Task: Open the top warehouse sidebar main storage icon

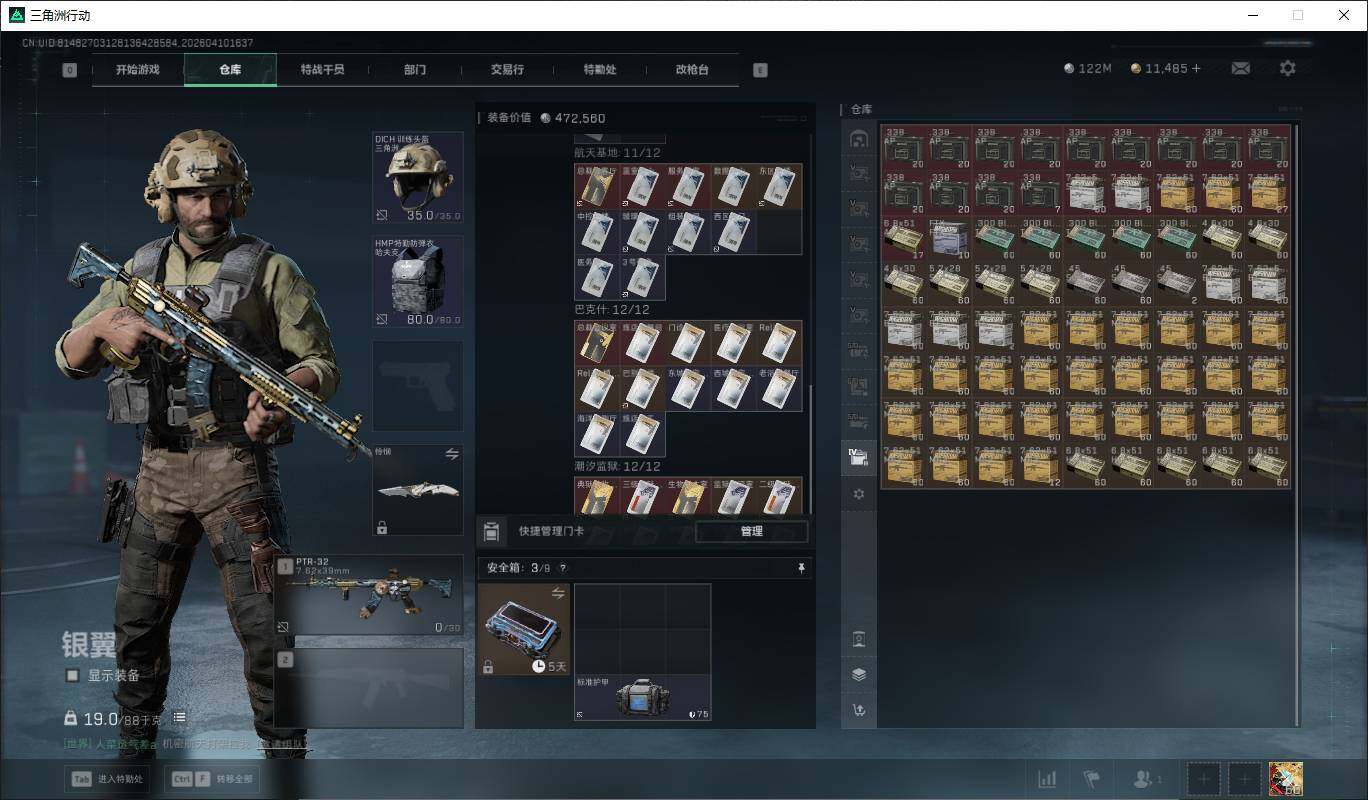Action: 858,138
